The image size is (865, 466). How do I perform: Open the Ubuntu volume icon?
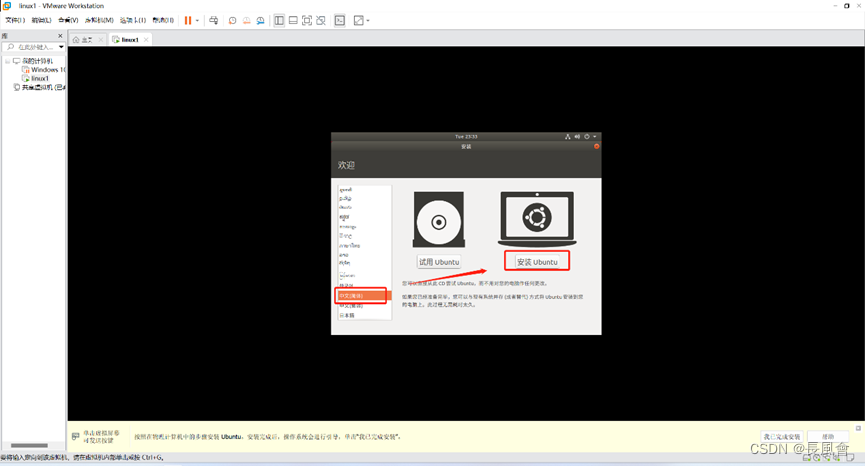click(x=577, y=136)
